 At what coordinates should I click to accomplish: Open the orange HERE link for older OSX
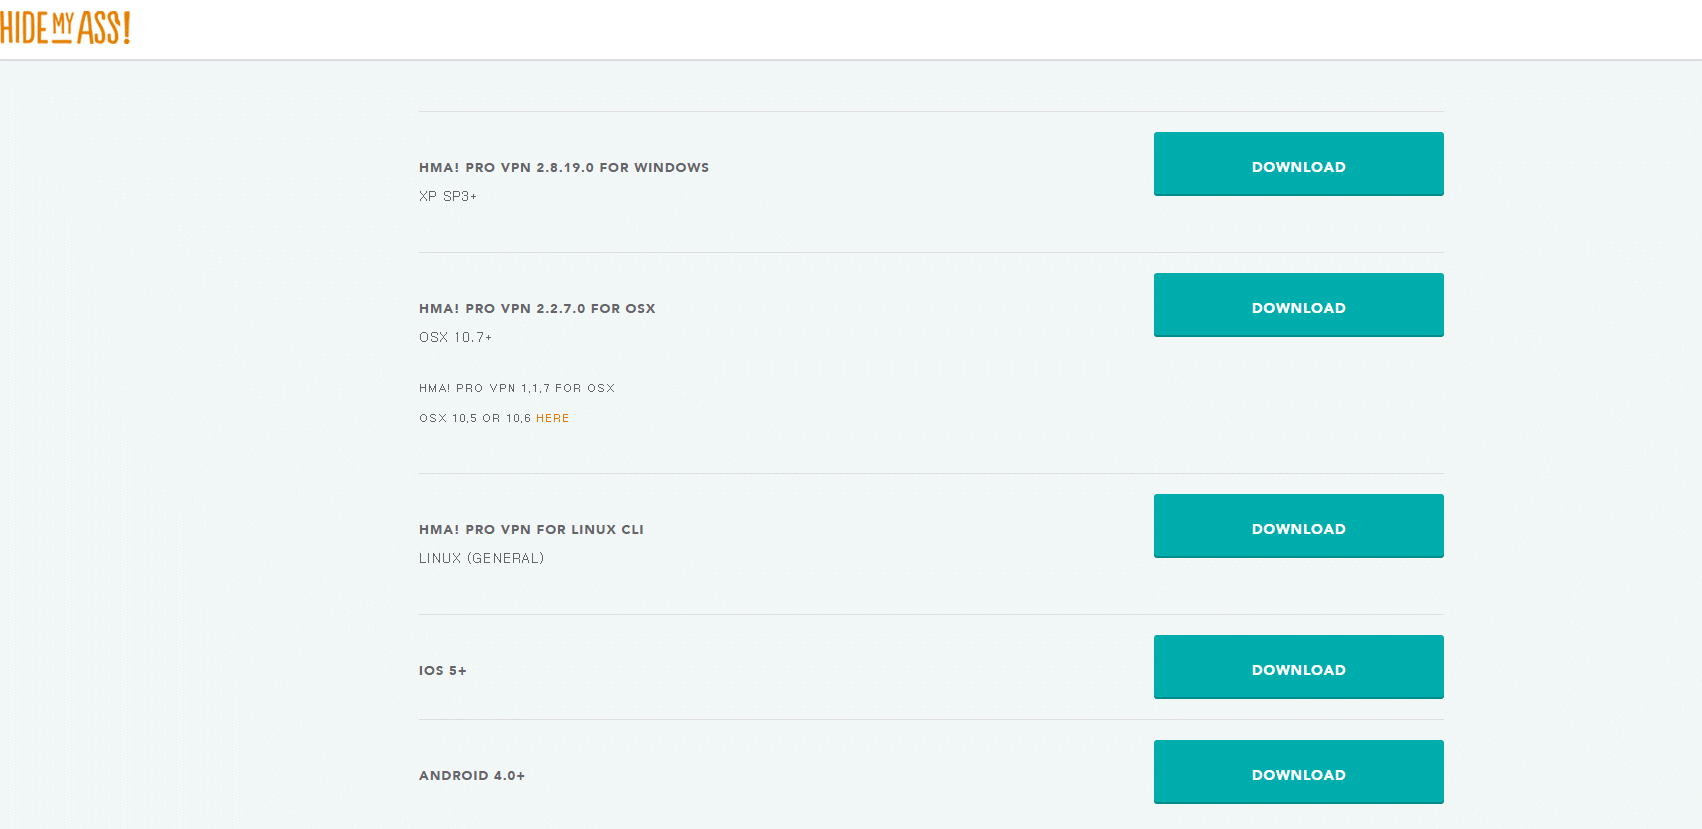click(552, 418)
